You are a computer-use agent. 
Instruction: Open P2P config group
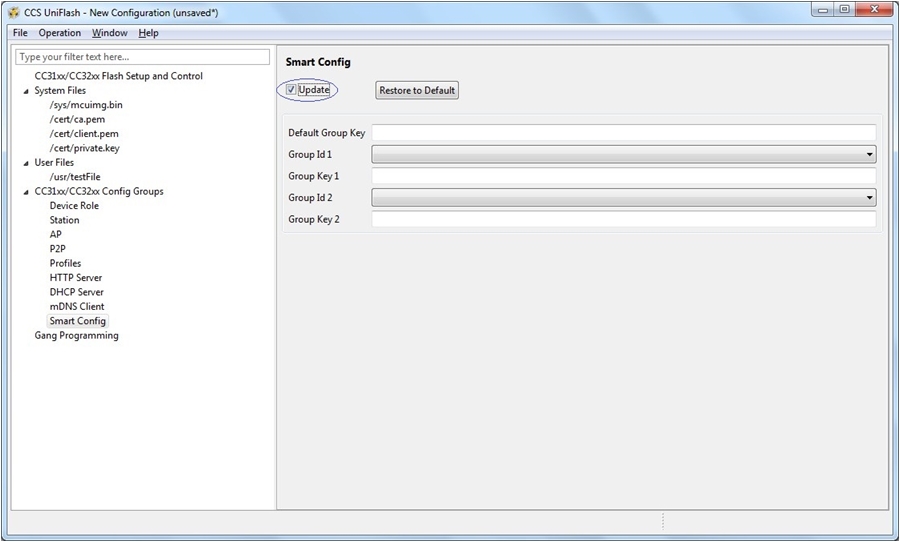(x=57, y=249)
